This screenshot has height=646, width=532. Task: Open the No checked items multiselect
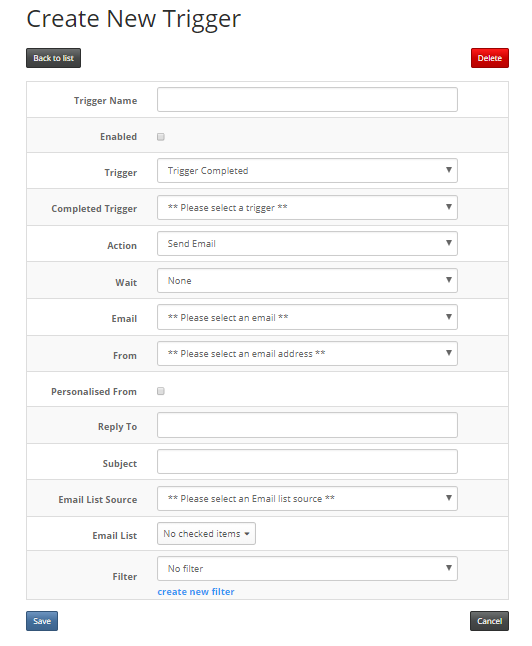click(x=206, y=534)
